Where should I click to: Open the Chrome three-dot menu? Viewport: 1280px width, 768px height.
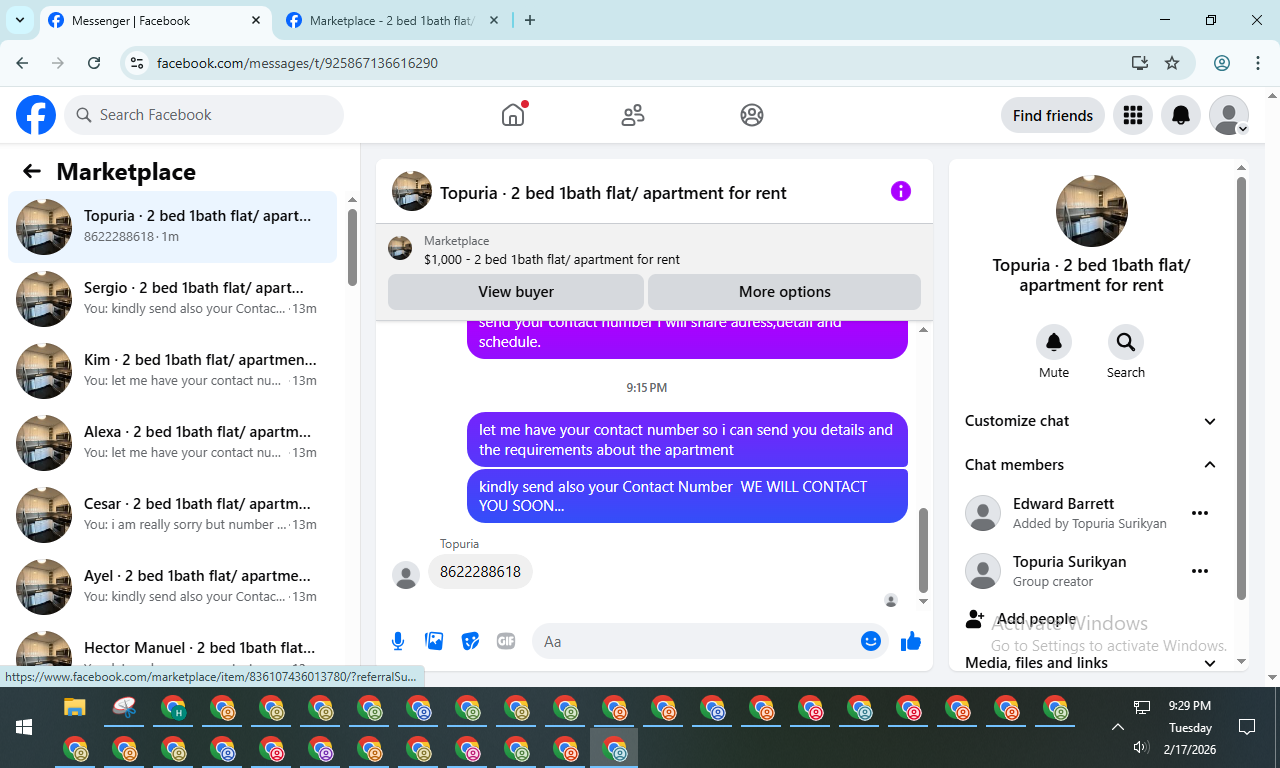click(x=1258, y=63)
